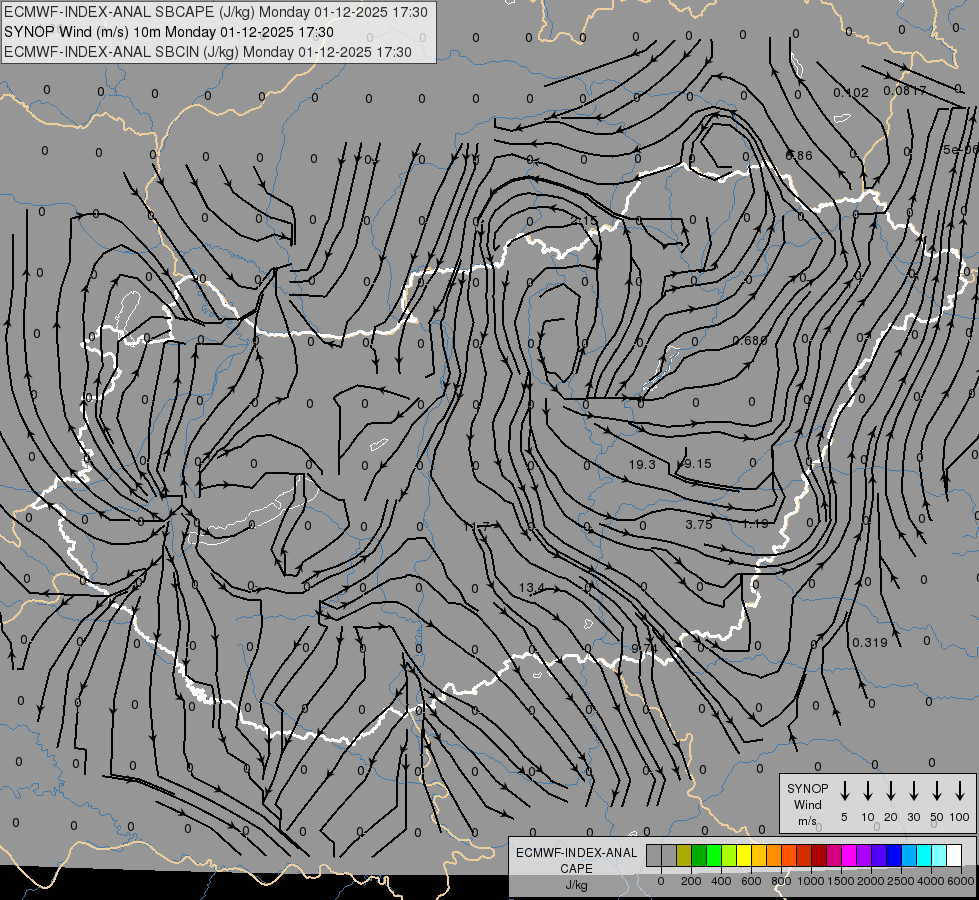979x900 pixels.
Task: Click the 2500 label on the CAPE scale
Action: click(901, 881)
